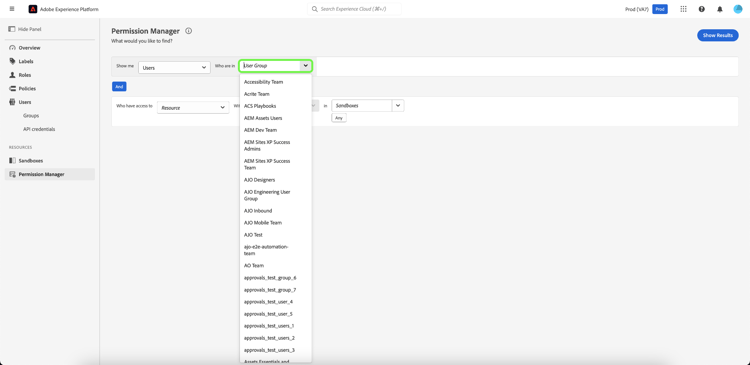Click the Hide Panel icon
Image resolution: width=750 pixels, height=365 pixels.
point(12,29)
